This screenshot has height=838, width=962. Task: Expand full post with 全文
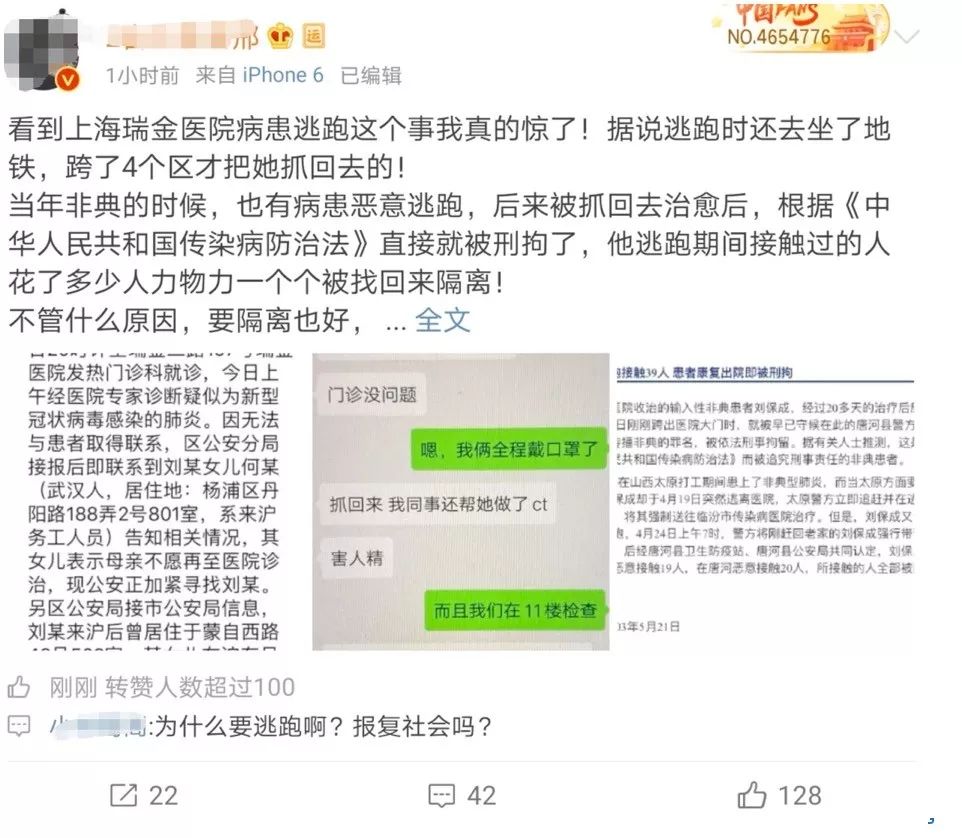(442, 320)
